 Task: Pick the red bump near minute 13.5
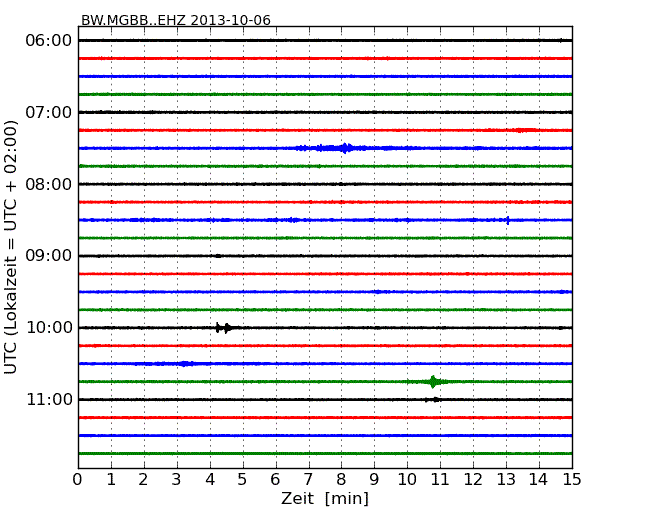click(526, 130)
